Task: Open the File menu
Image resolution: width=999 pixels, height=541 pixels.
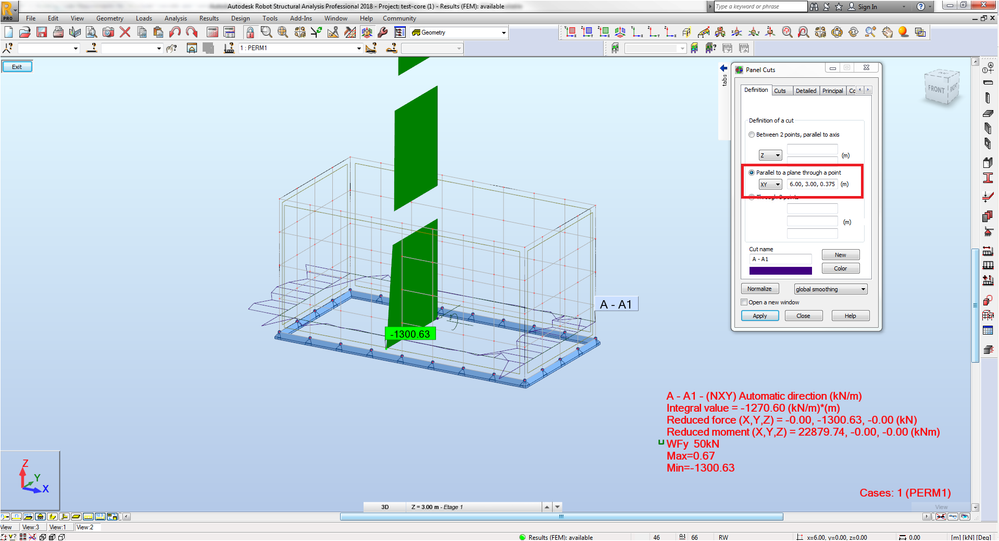Action: pyautogui.click(x=31, y=18)
